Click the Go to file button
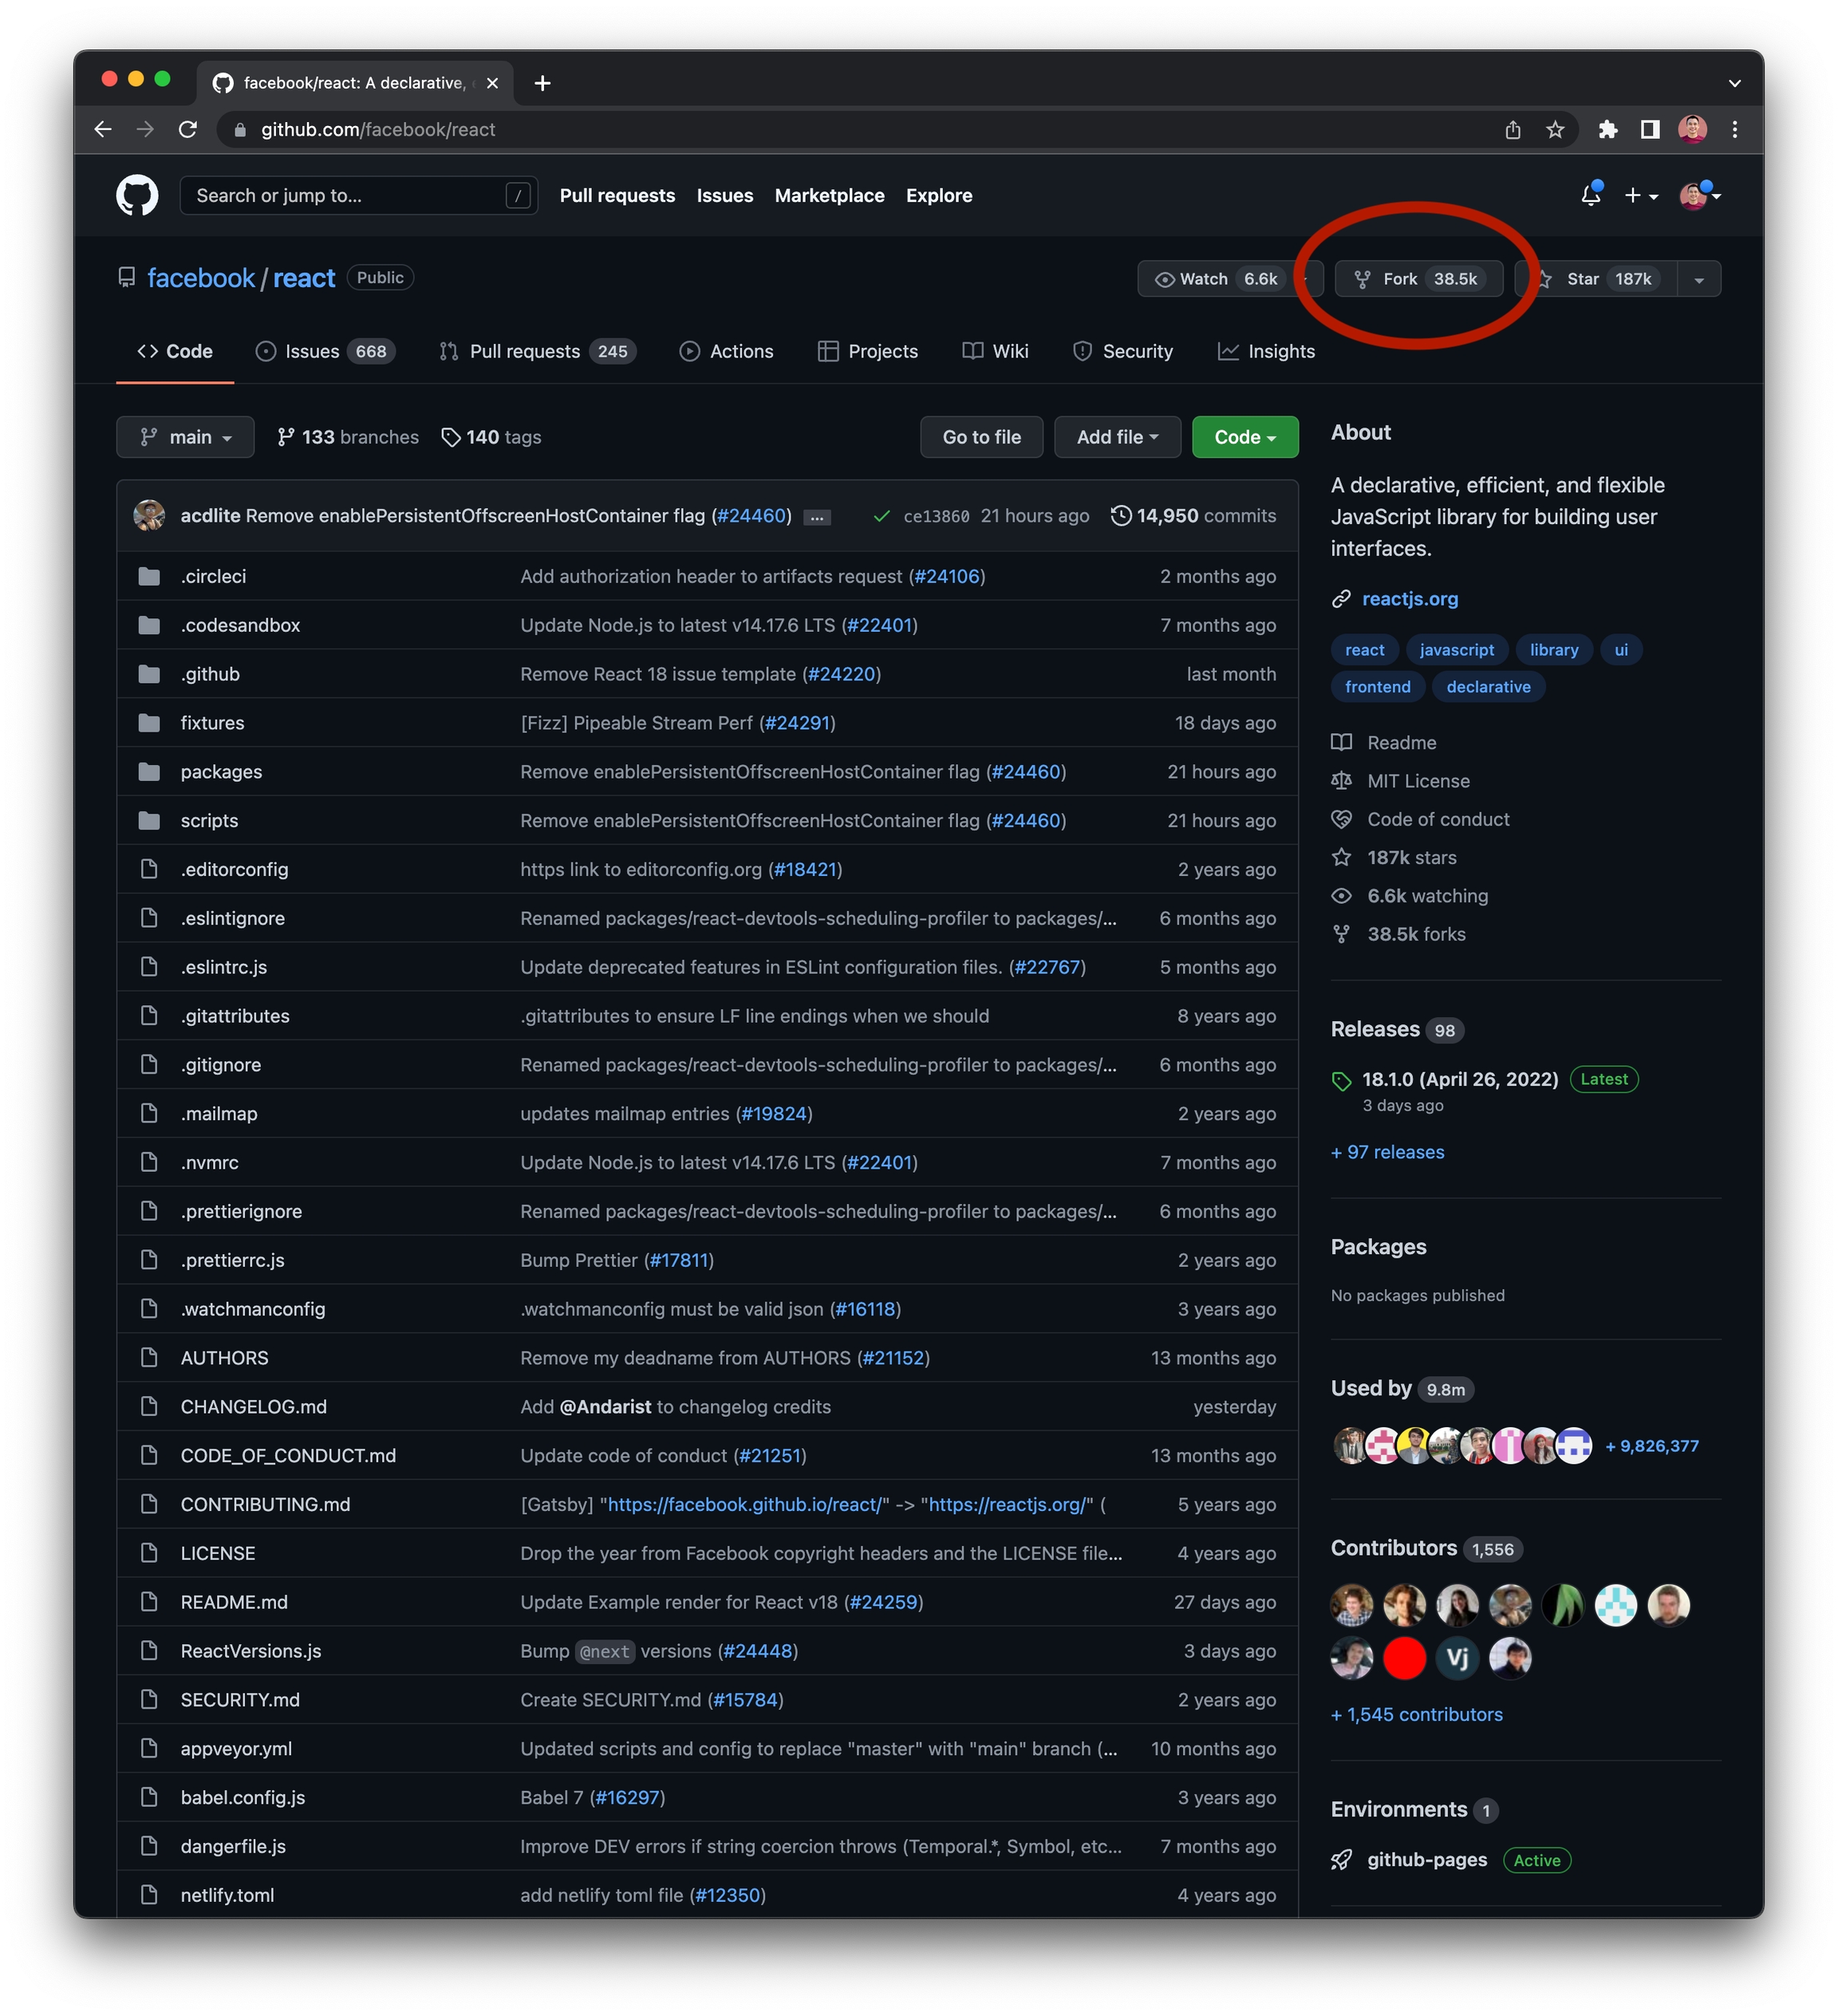Screen dimensions: 1838x2016 coord(981,437)
